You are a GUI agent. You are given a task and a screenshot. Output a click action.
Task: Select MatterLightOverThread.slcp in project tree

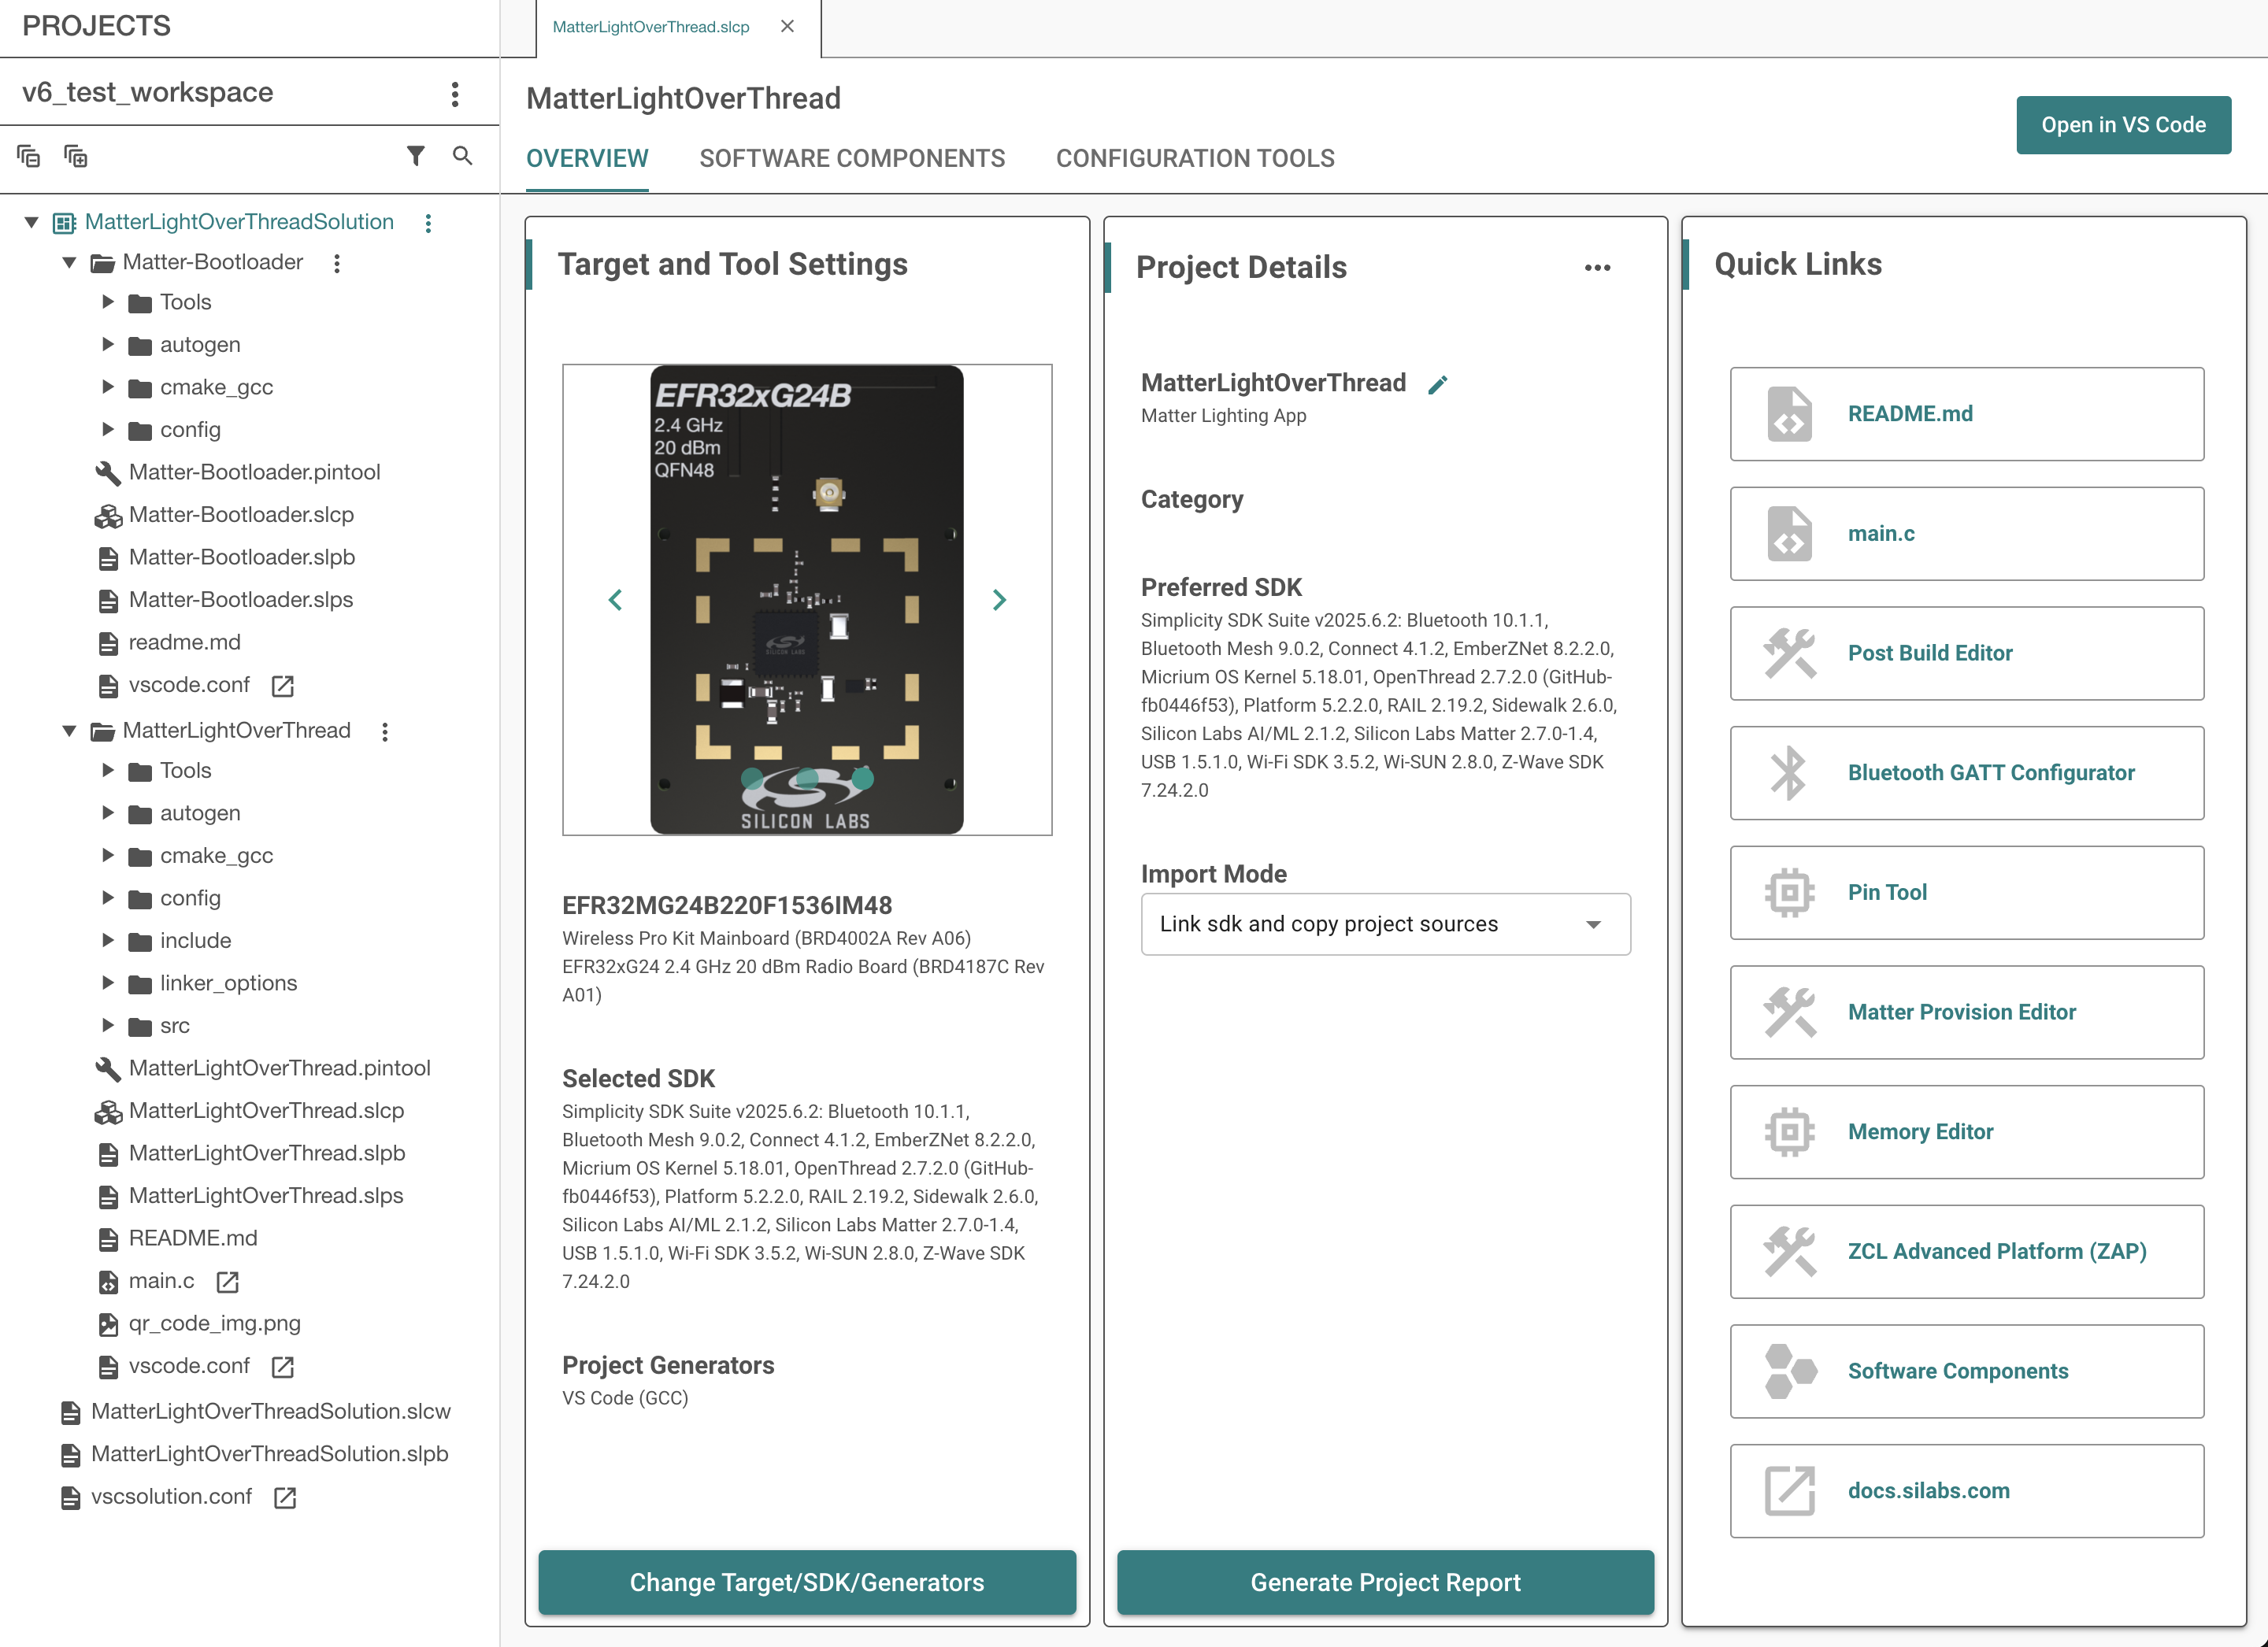(x=266, y=1110)
